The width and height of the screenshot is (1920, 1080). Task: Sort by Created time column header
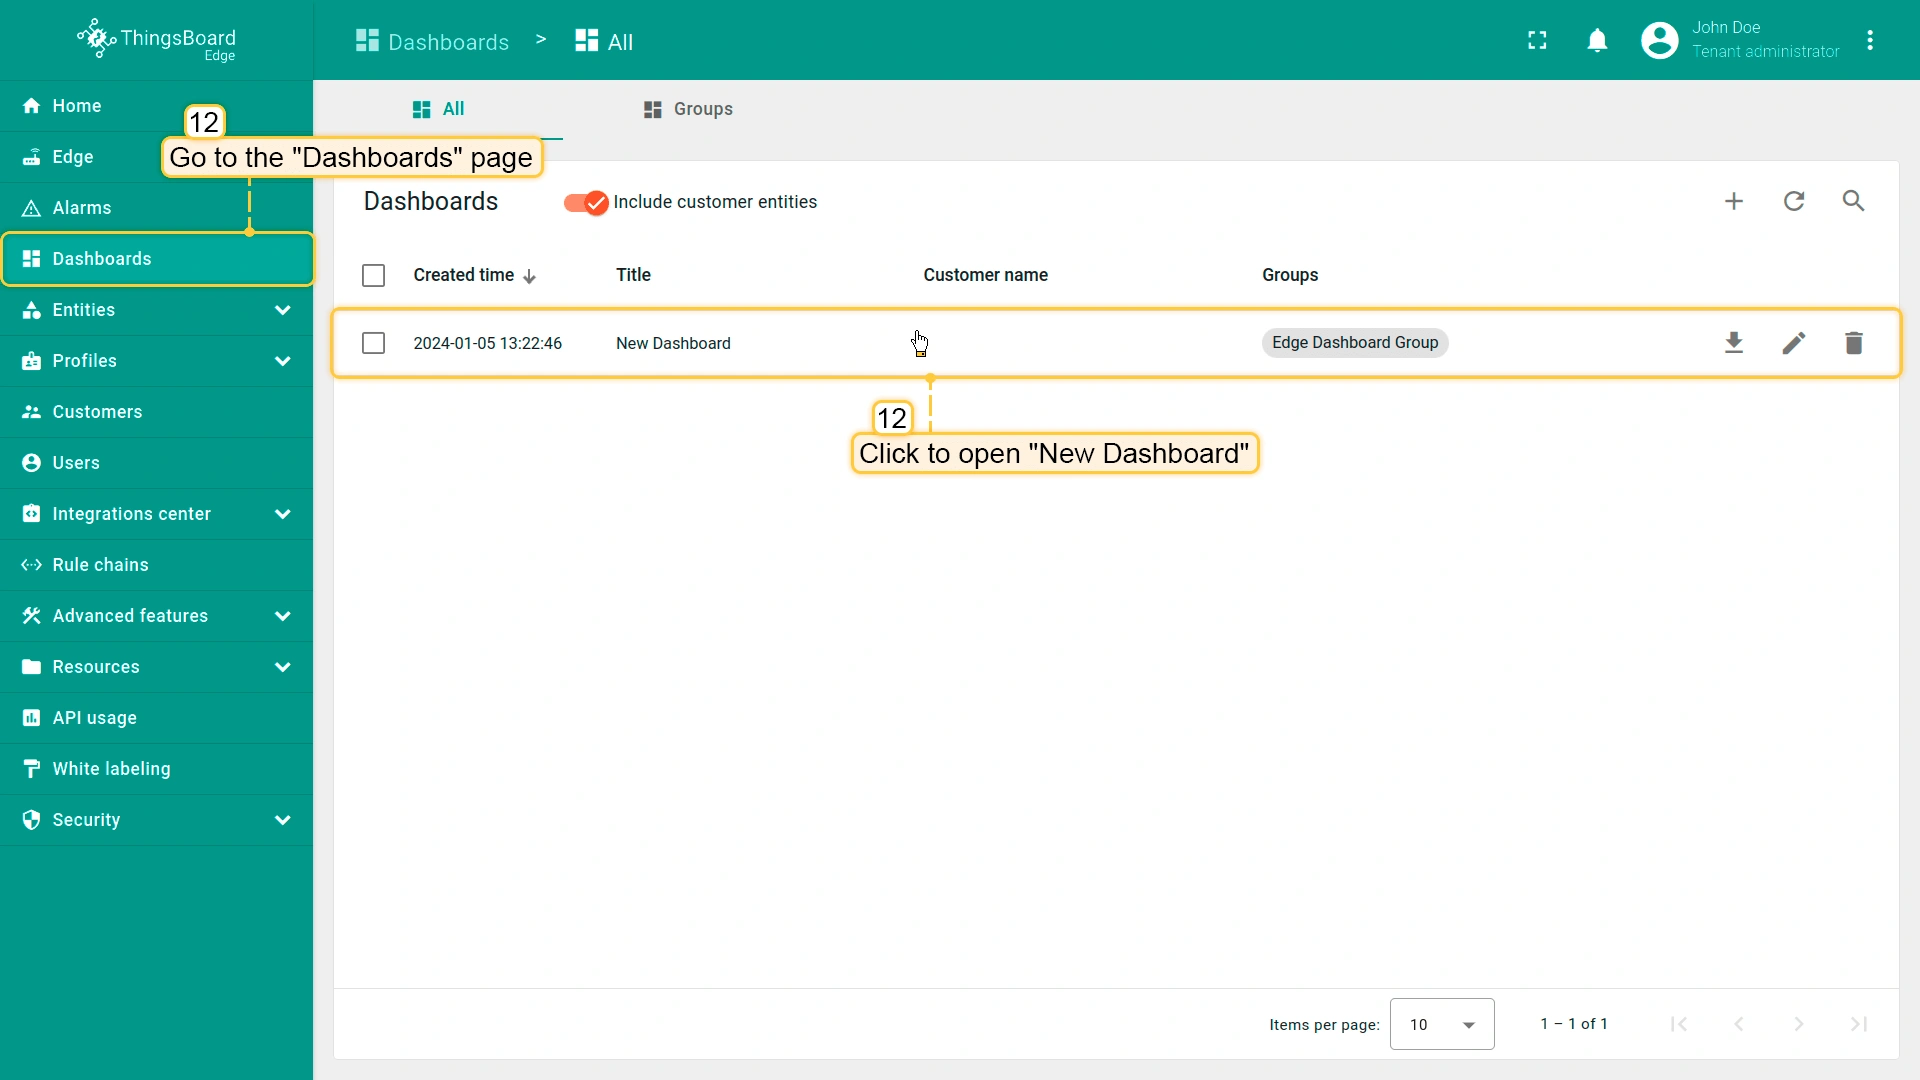click(464, 275)
